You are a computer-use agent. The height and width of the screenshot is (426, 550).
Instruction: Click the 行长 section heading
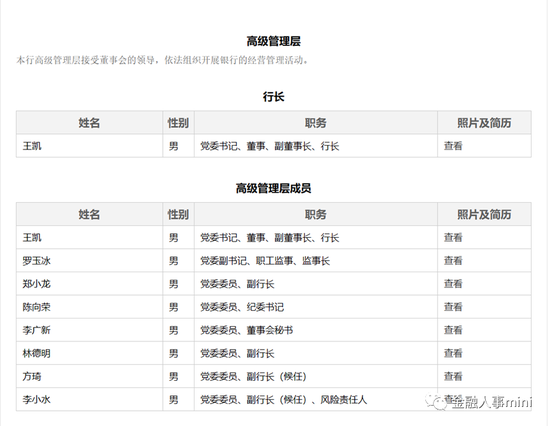pyautogui.click(x=273, y=96)
